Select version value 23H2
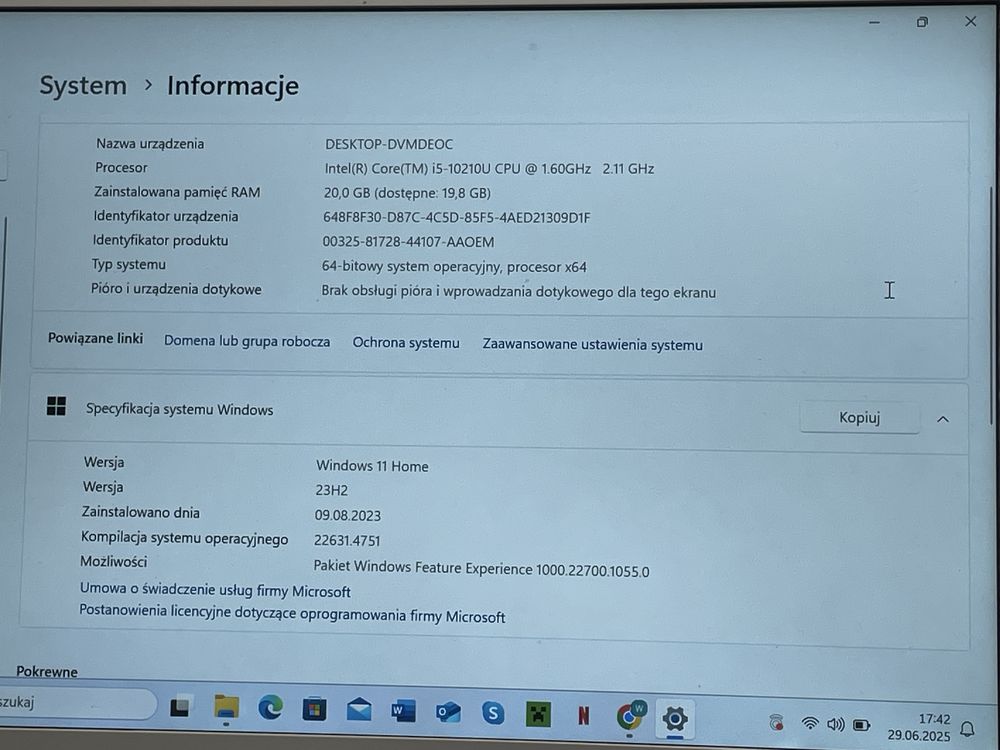1000x750 pixels. [x=331, y=490]
